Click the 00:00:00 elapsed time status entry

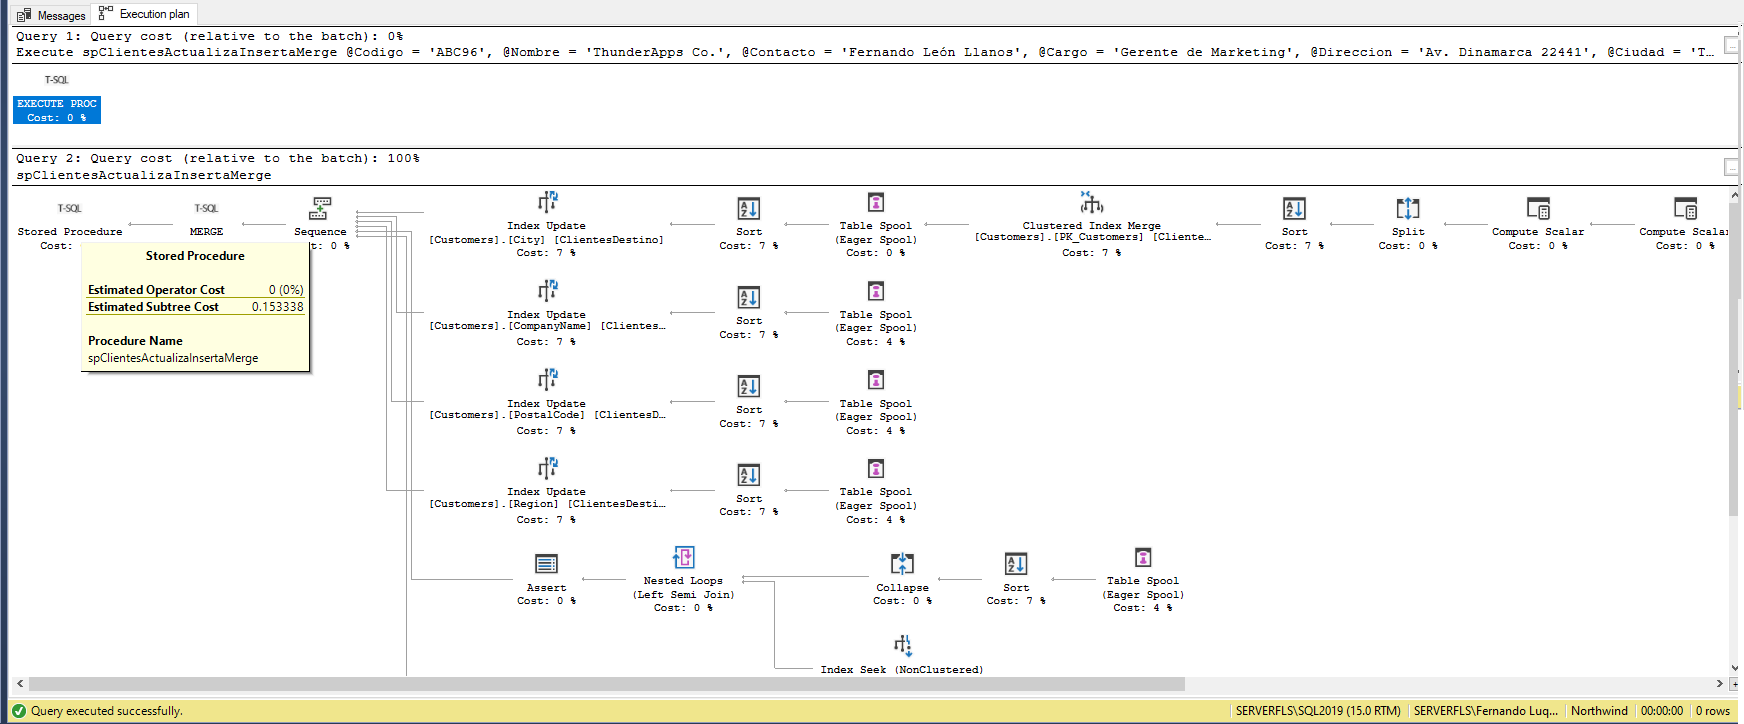click(1662, 711)
